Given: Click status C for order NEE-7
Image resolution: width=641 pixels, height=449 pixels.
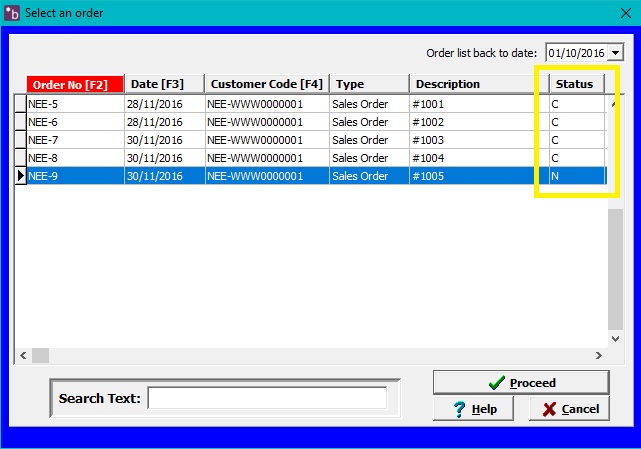Looking at the screenshot, I should click(577, 140).
